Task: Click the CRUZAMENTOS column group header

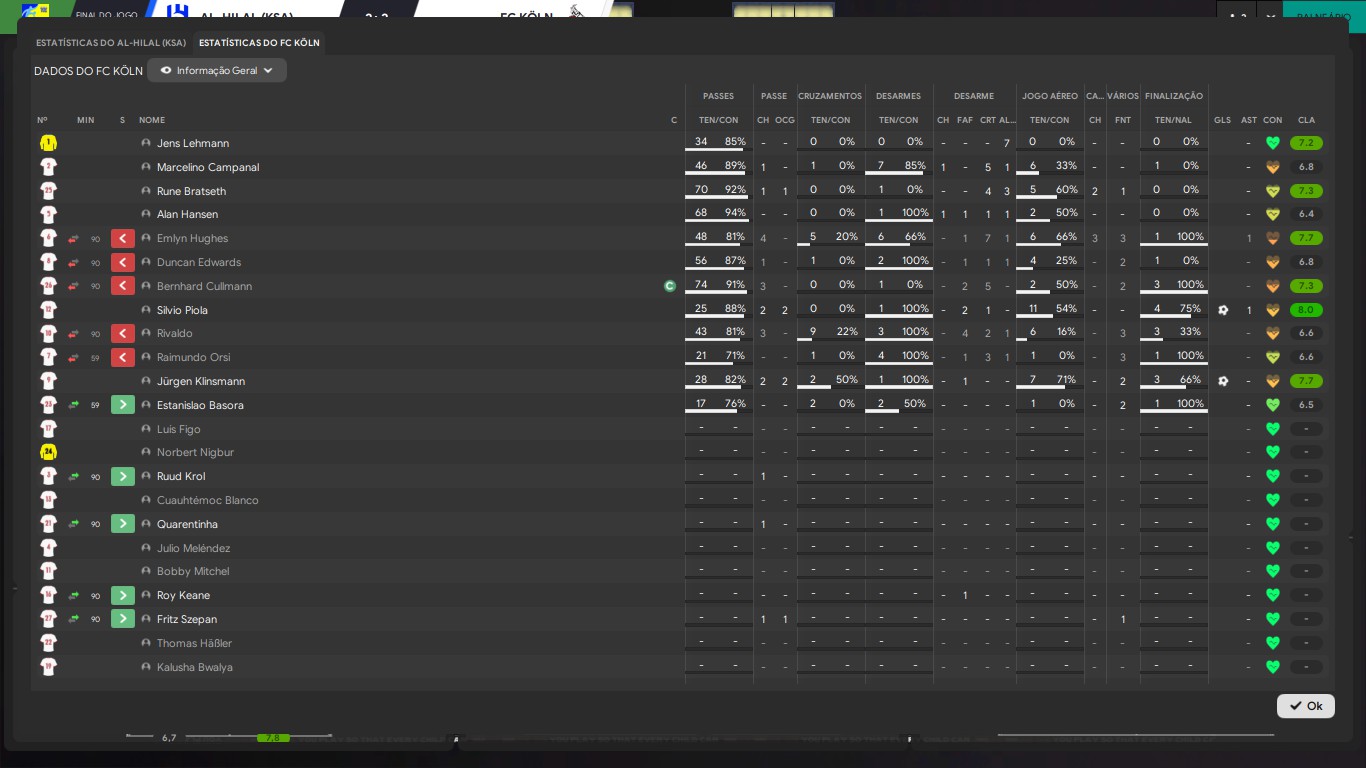Action: 830,96
